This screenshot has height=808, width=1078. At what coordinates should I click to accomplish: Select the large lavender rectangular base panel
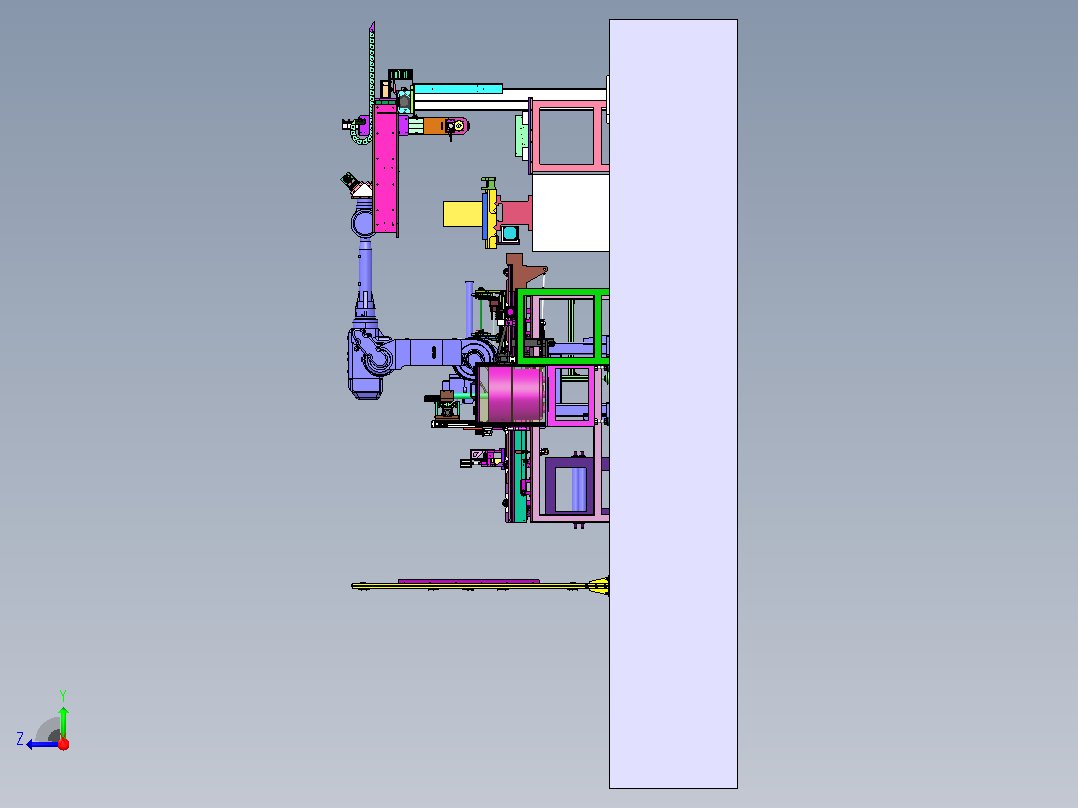coord(673,404)
